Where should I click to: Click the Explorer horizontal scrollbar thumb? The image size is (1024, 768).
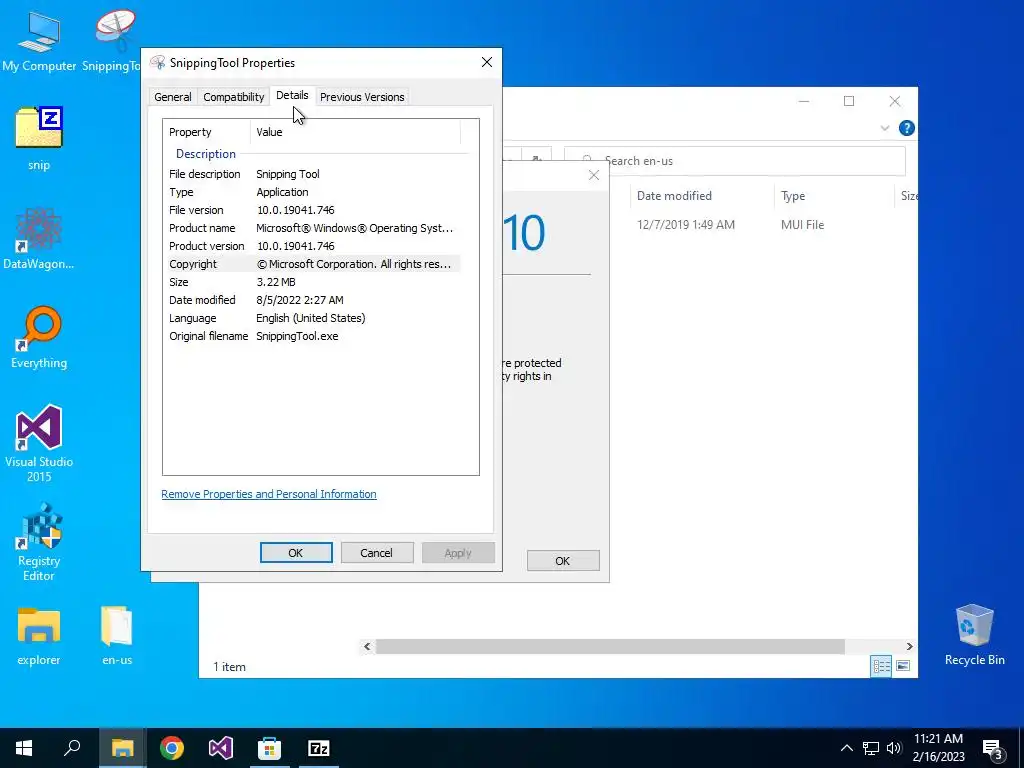click(x=610, y=646)
